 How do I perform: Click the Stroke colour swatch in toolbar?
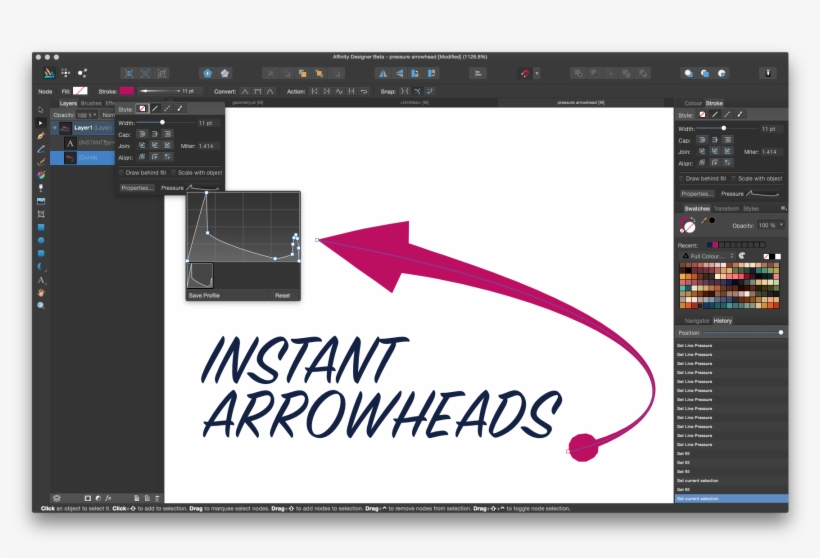click(x=127, y=91)
